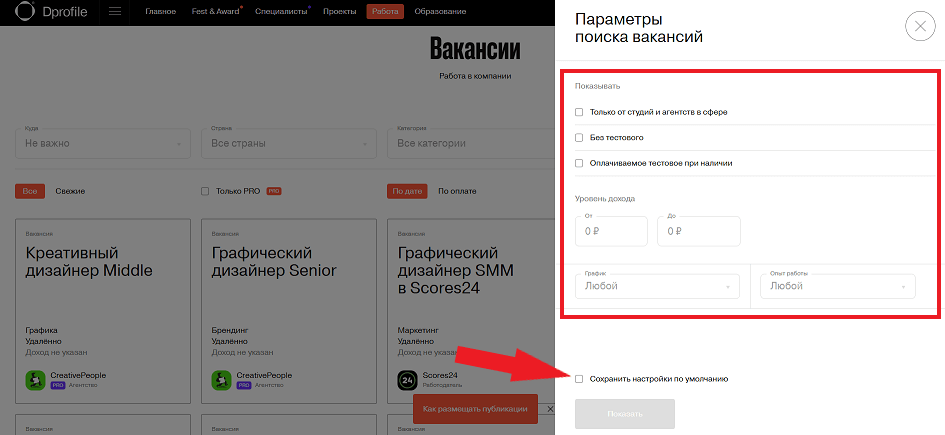Click the PRO badge beside Только PRO

point(274,191)
